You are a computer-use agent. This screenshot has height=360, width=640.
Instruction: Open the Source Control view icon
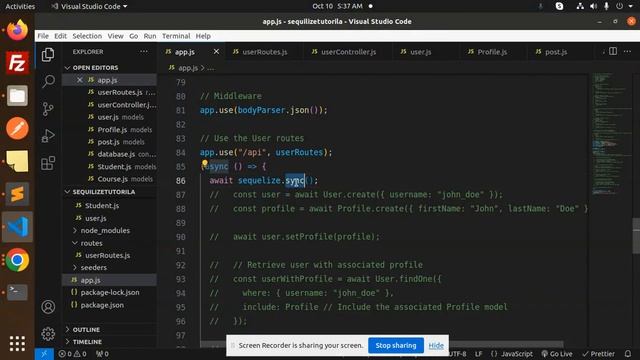[48, 109]
